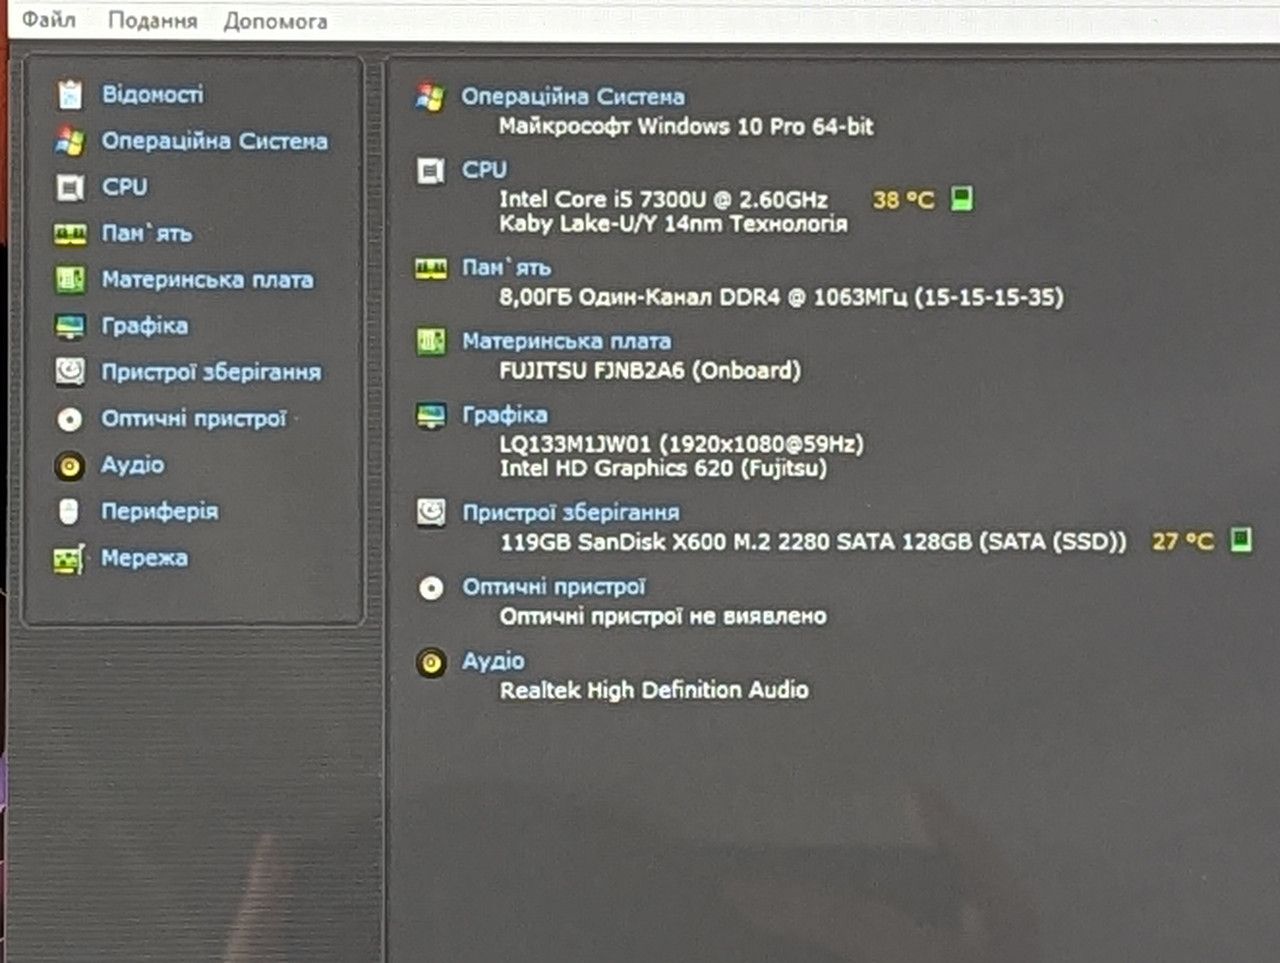Click the CPU heading link in summary
This screenshot has width=1280, height=963.
(484, 170)
